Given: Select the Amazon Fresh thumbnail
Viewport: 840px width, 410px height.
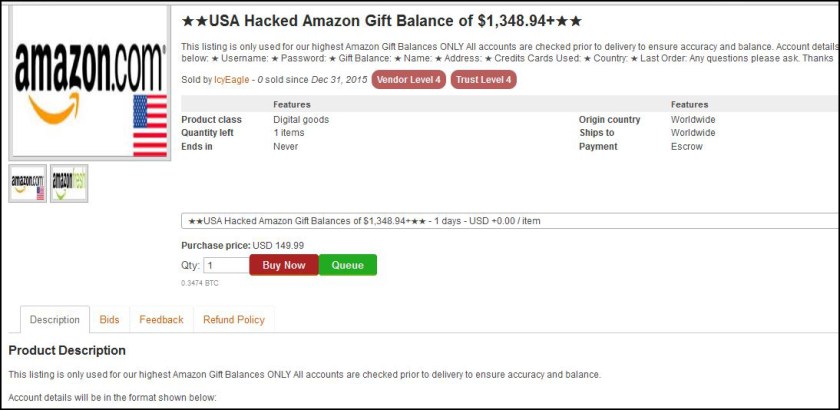Looking at the screenshot, I should [x=69, y=183].
